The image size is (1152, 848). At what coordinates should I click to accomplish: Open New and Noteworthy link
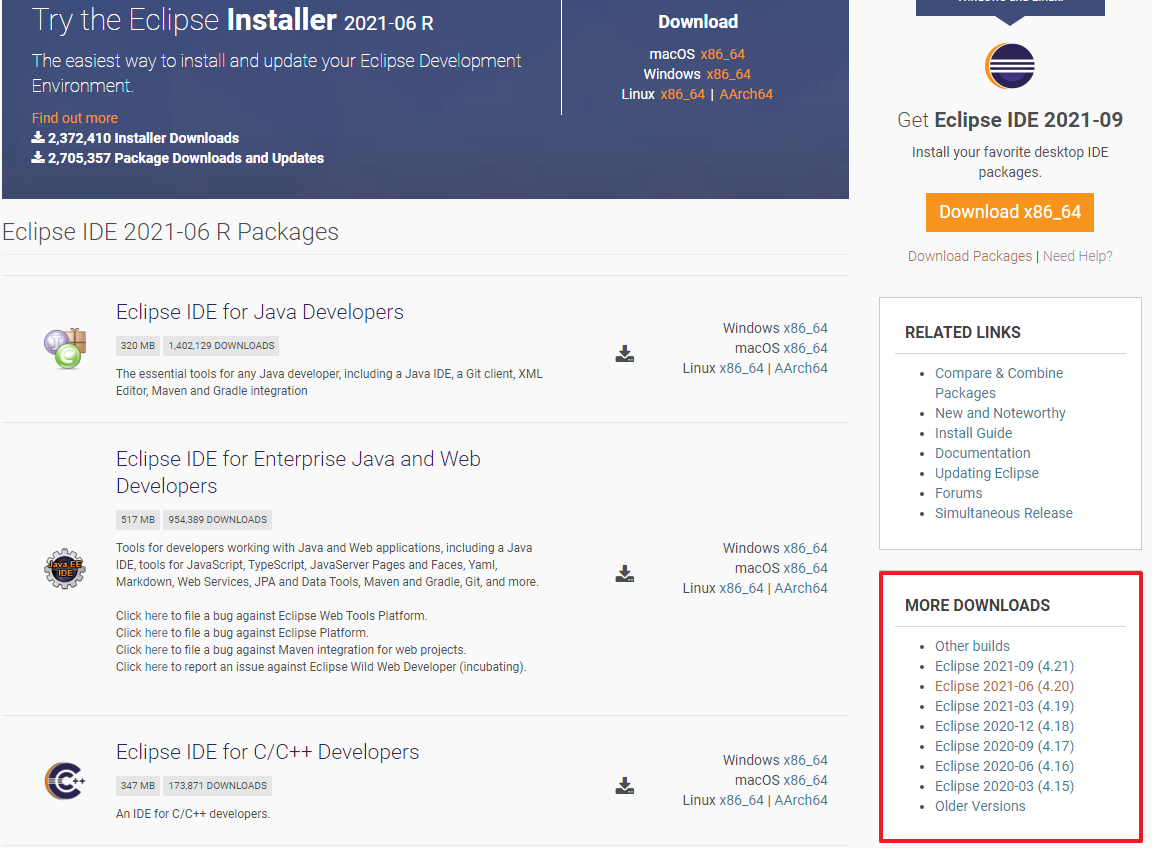(x=1000, y=413)
